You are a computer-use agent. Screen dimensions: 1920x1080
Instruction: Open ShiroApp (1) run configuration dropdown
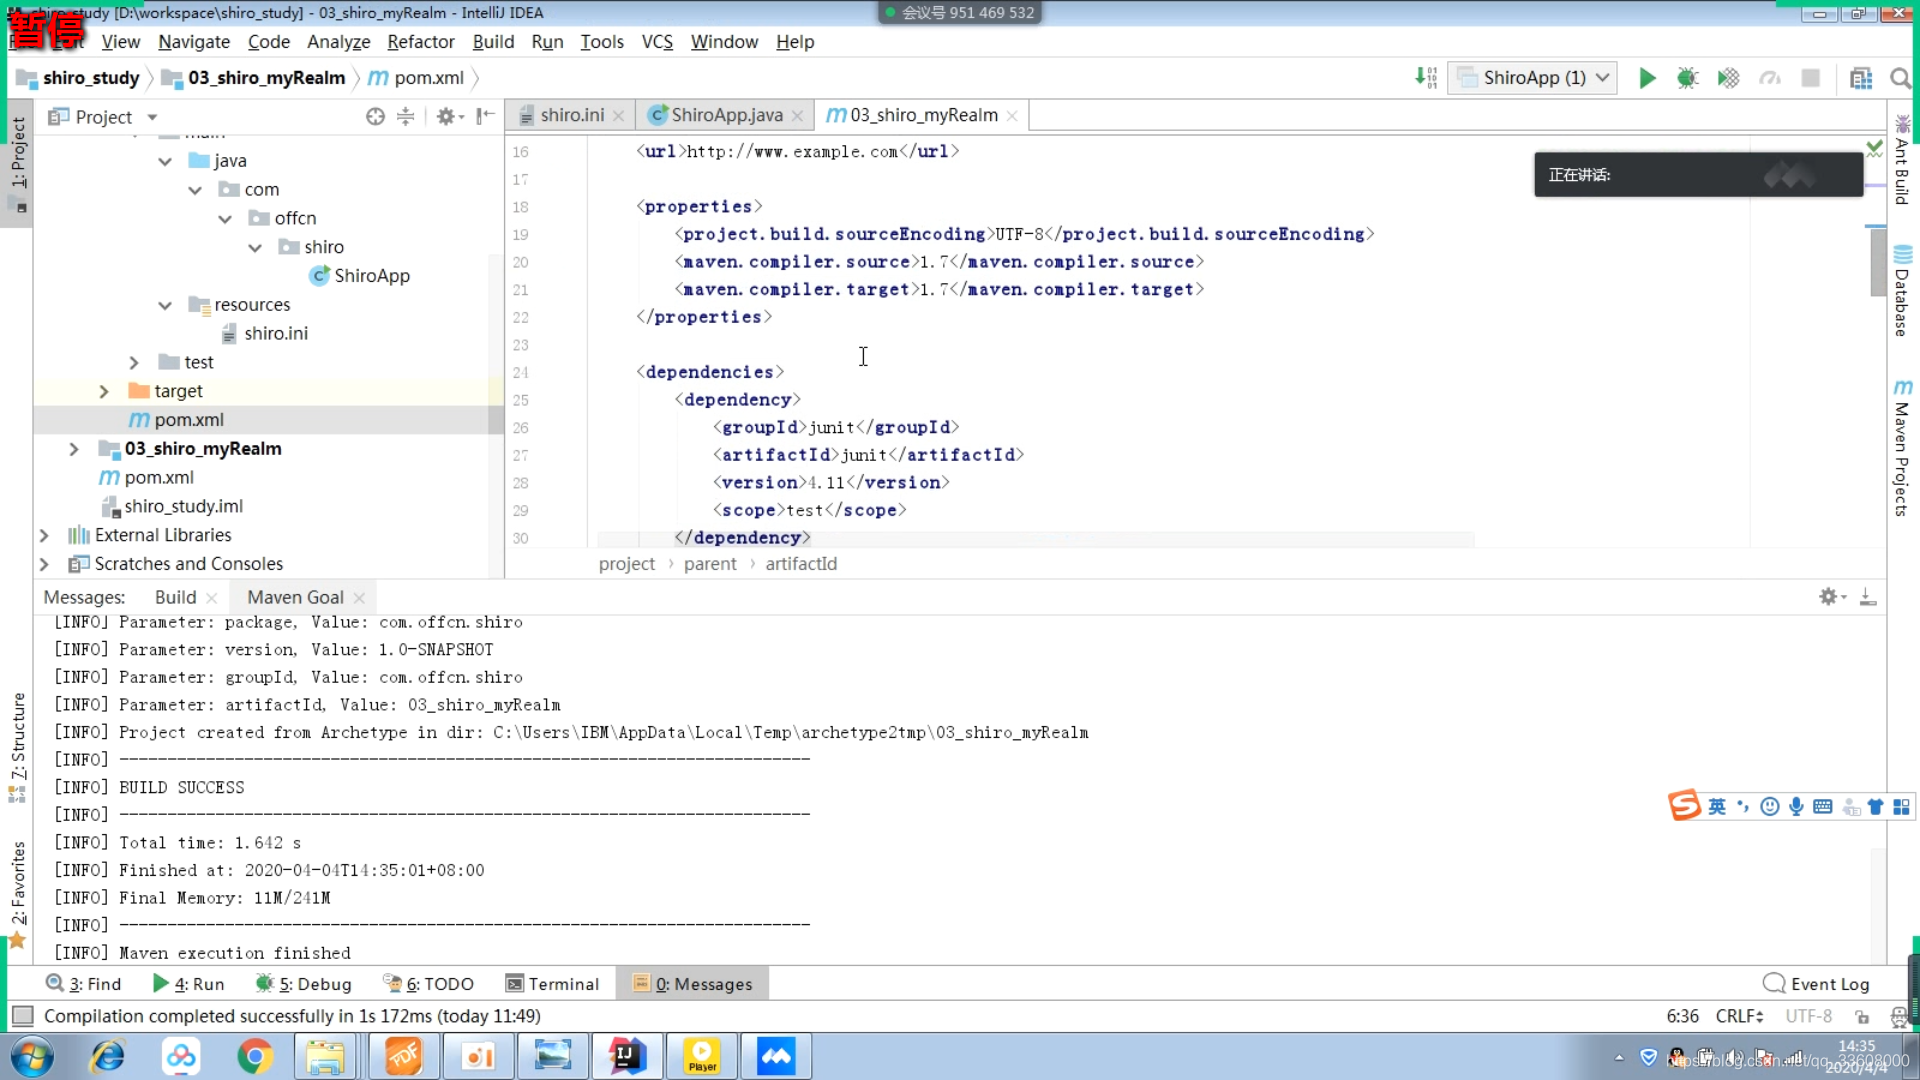pos(1532,78)
